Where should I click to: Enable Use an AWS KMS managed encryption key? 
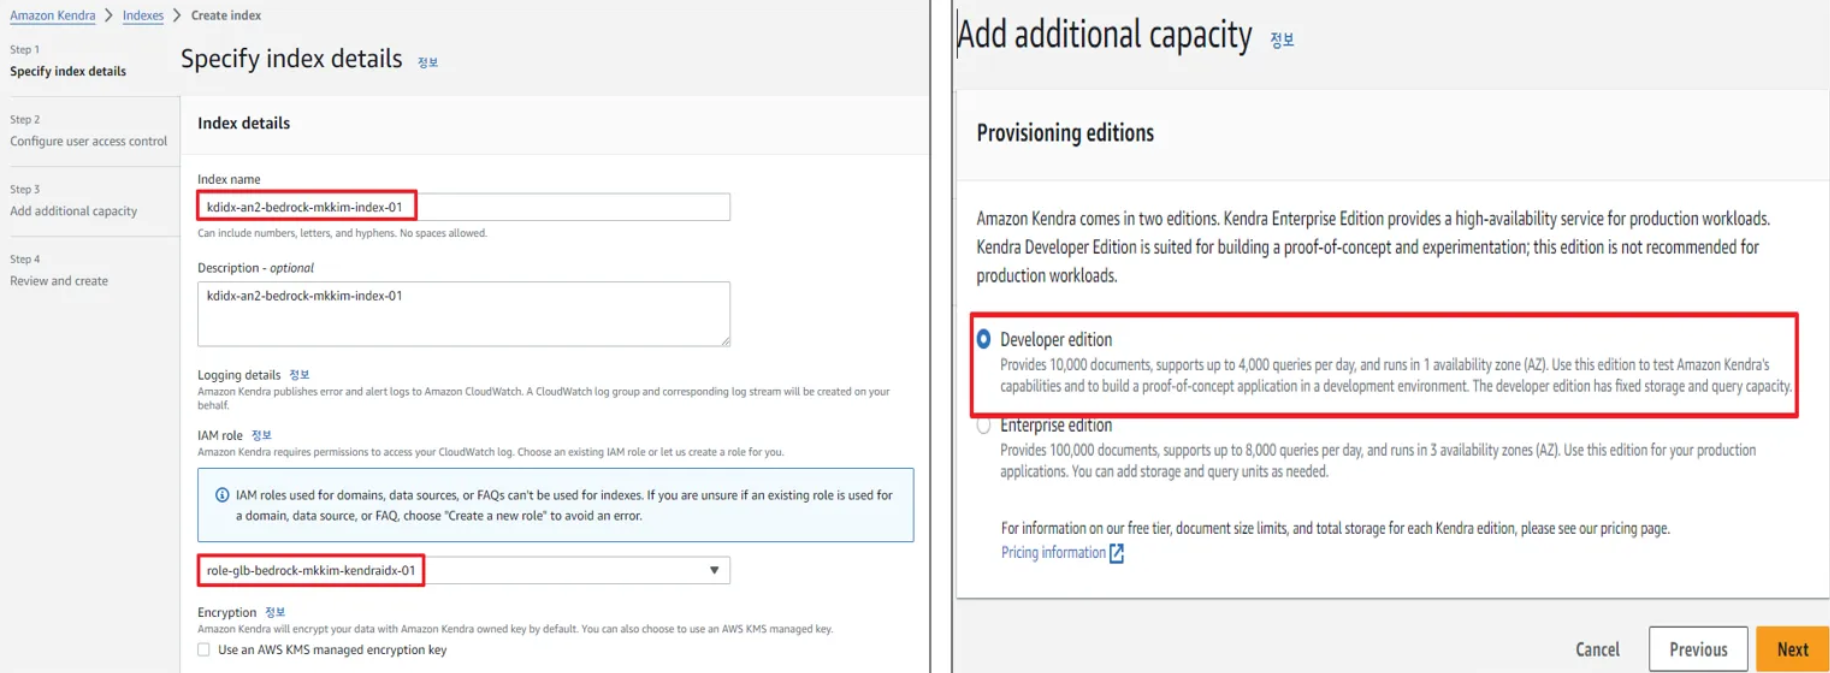204,650
